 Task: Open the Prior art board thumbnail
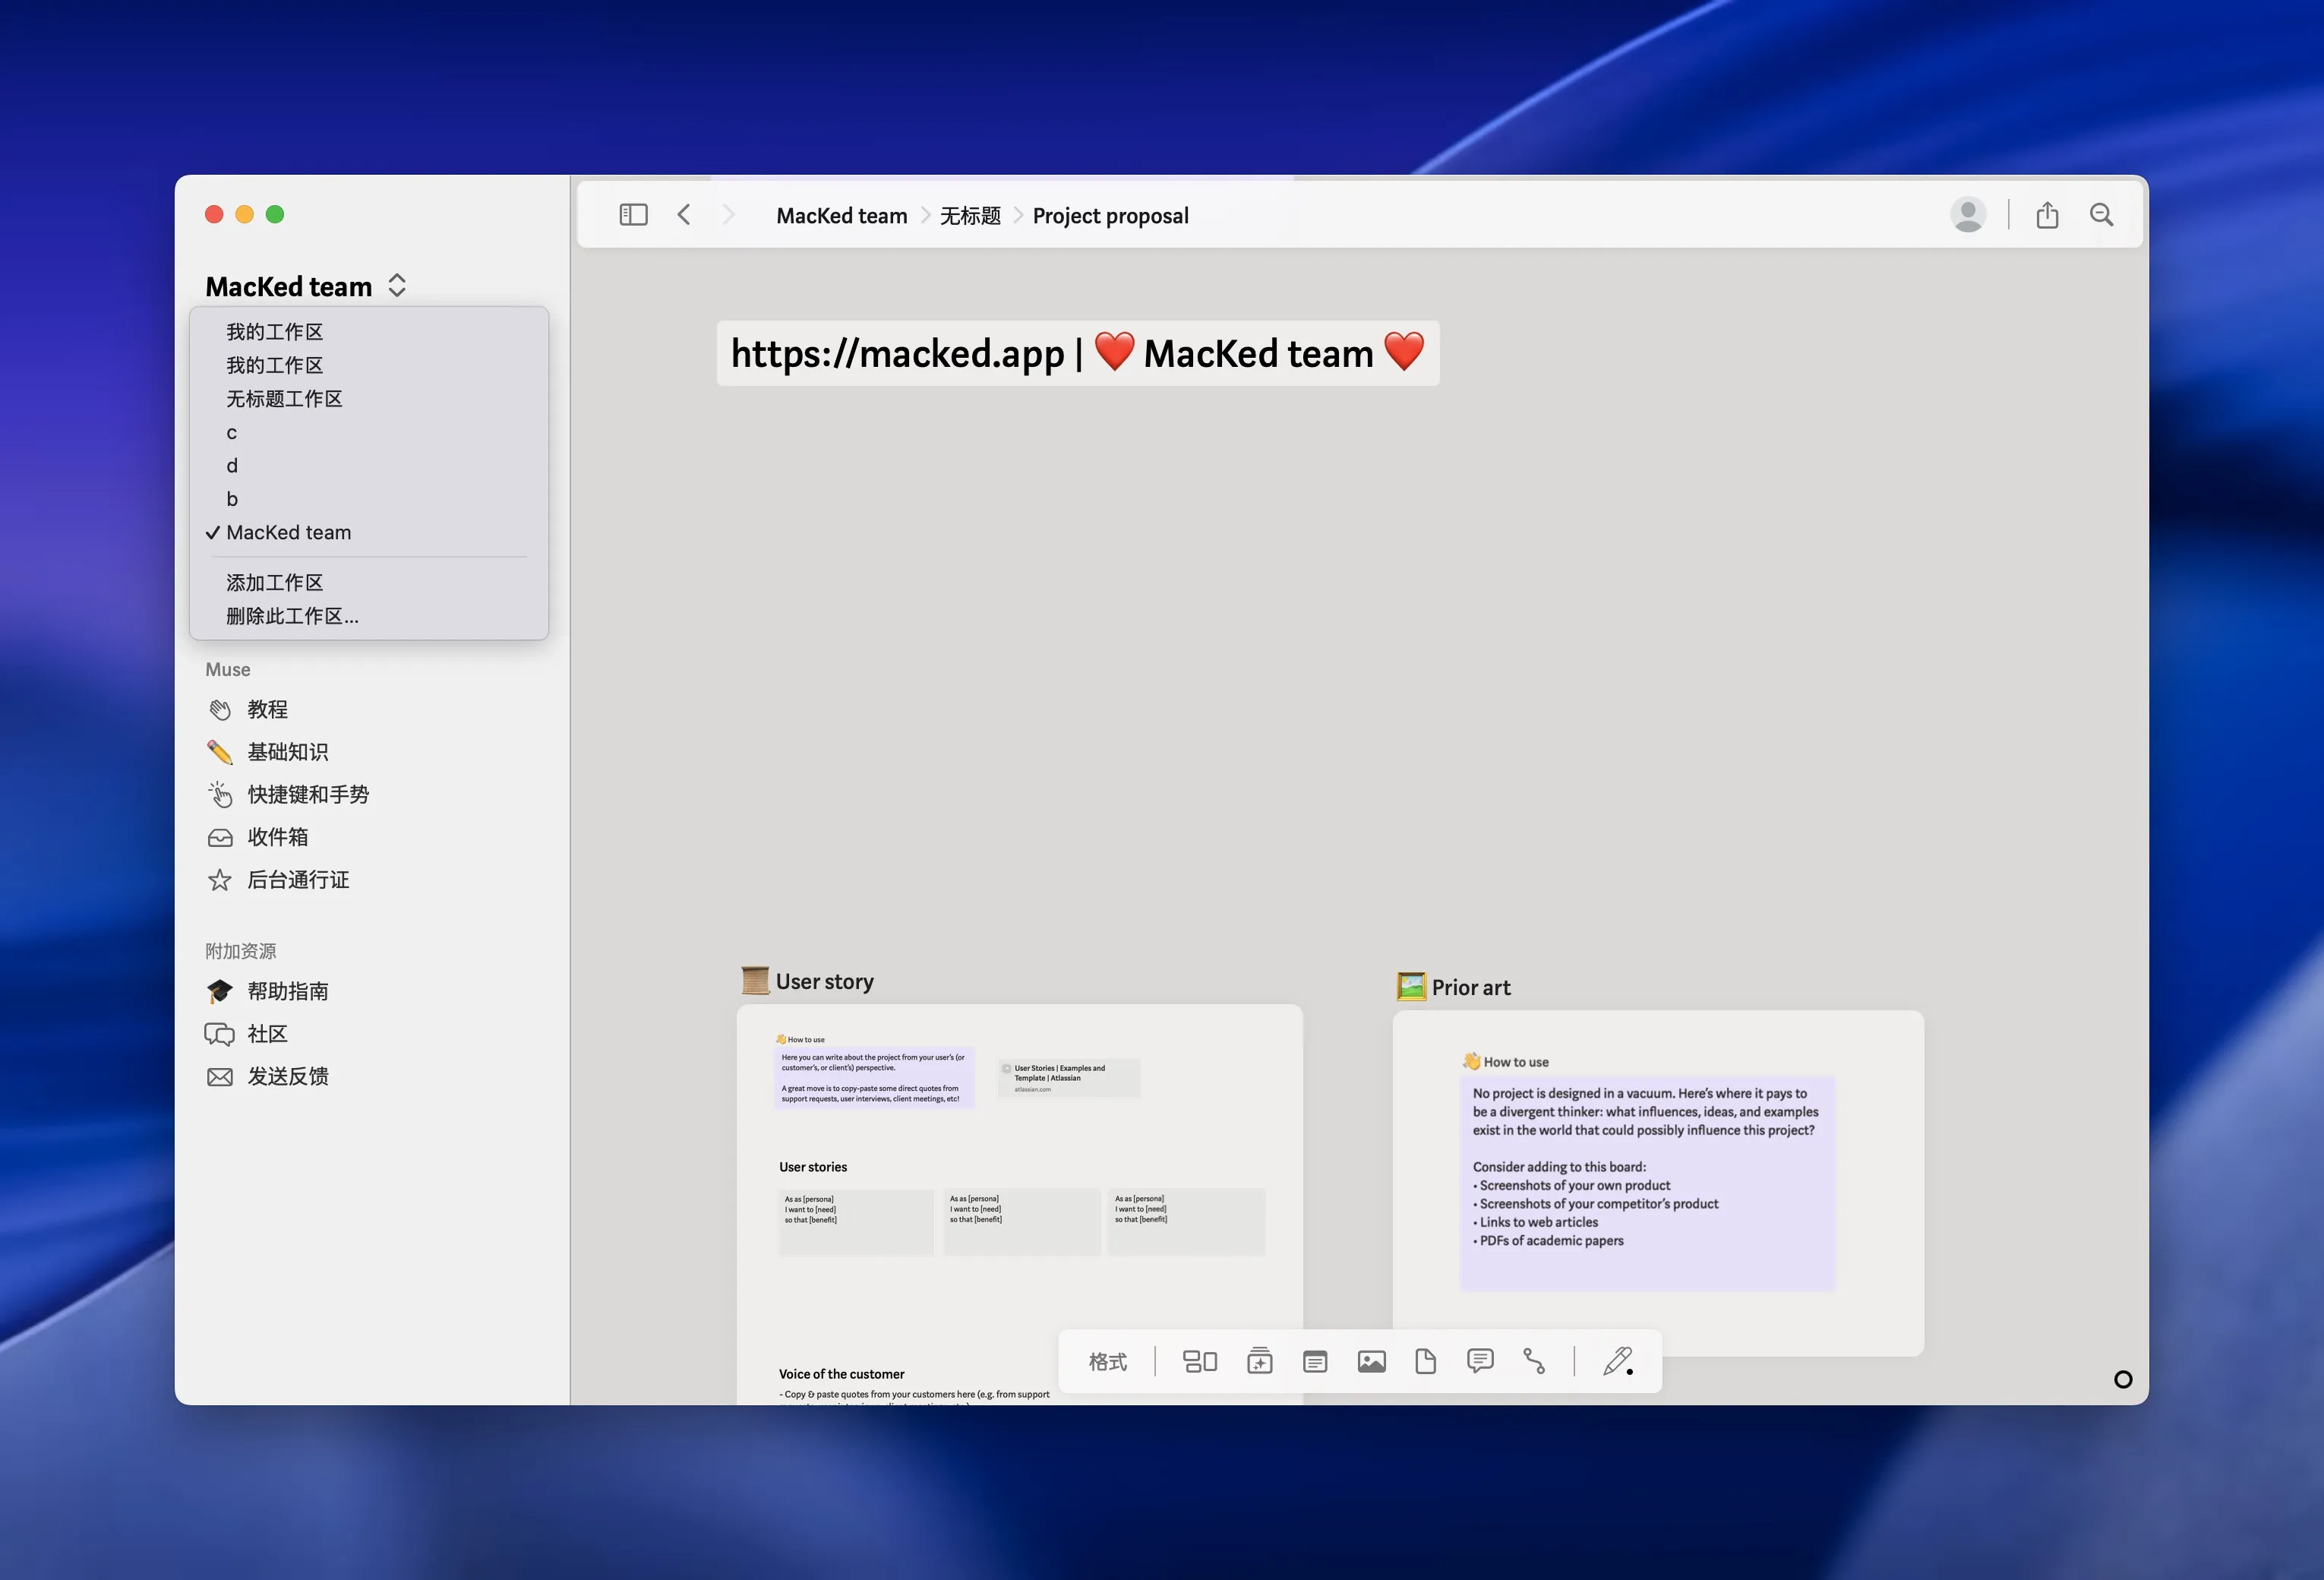(x=1658, y=1183)
